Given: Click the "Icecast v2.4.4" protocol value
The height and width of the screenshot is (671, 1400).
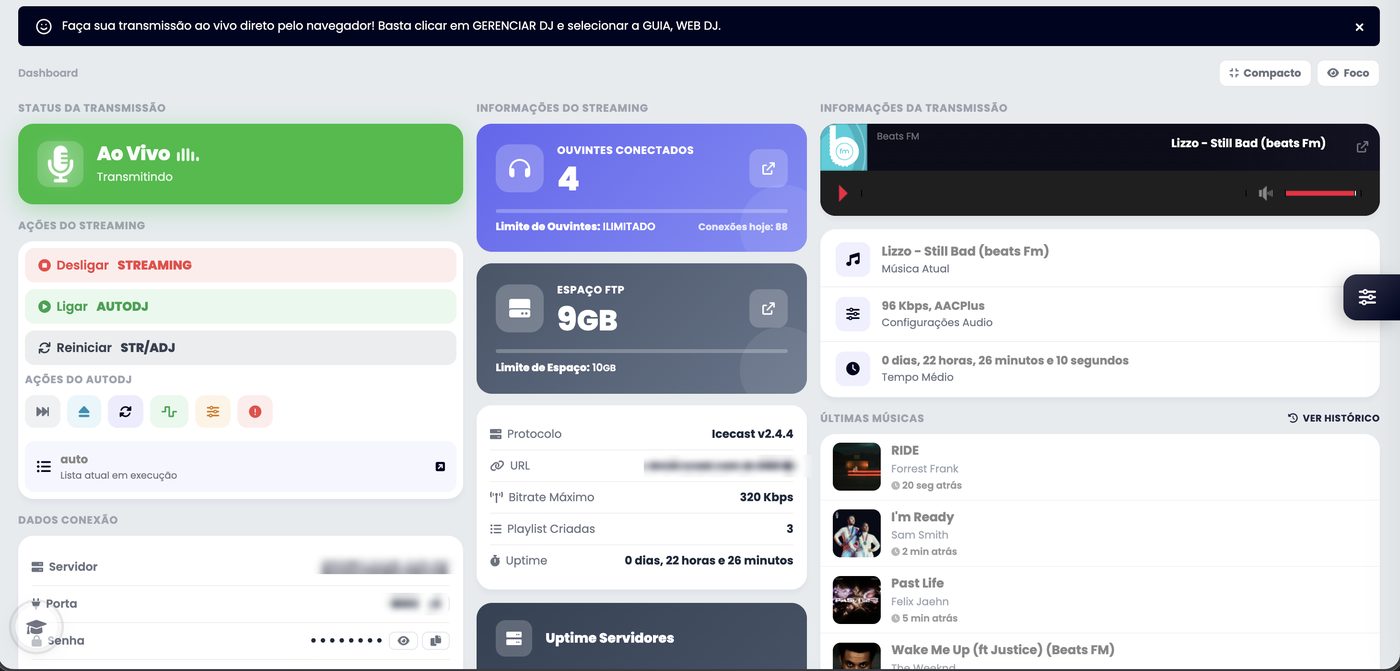Looking at the screenshot, I should coord(753,434).
